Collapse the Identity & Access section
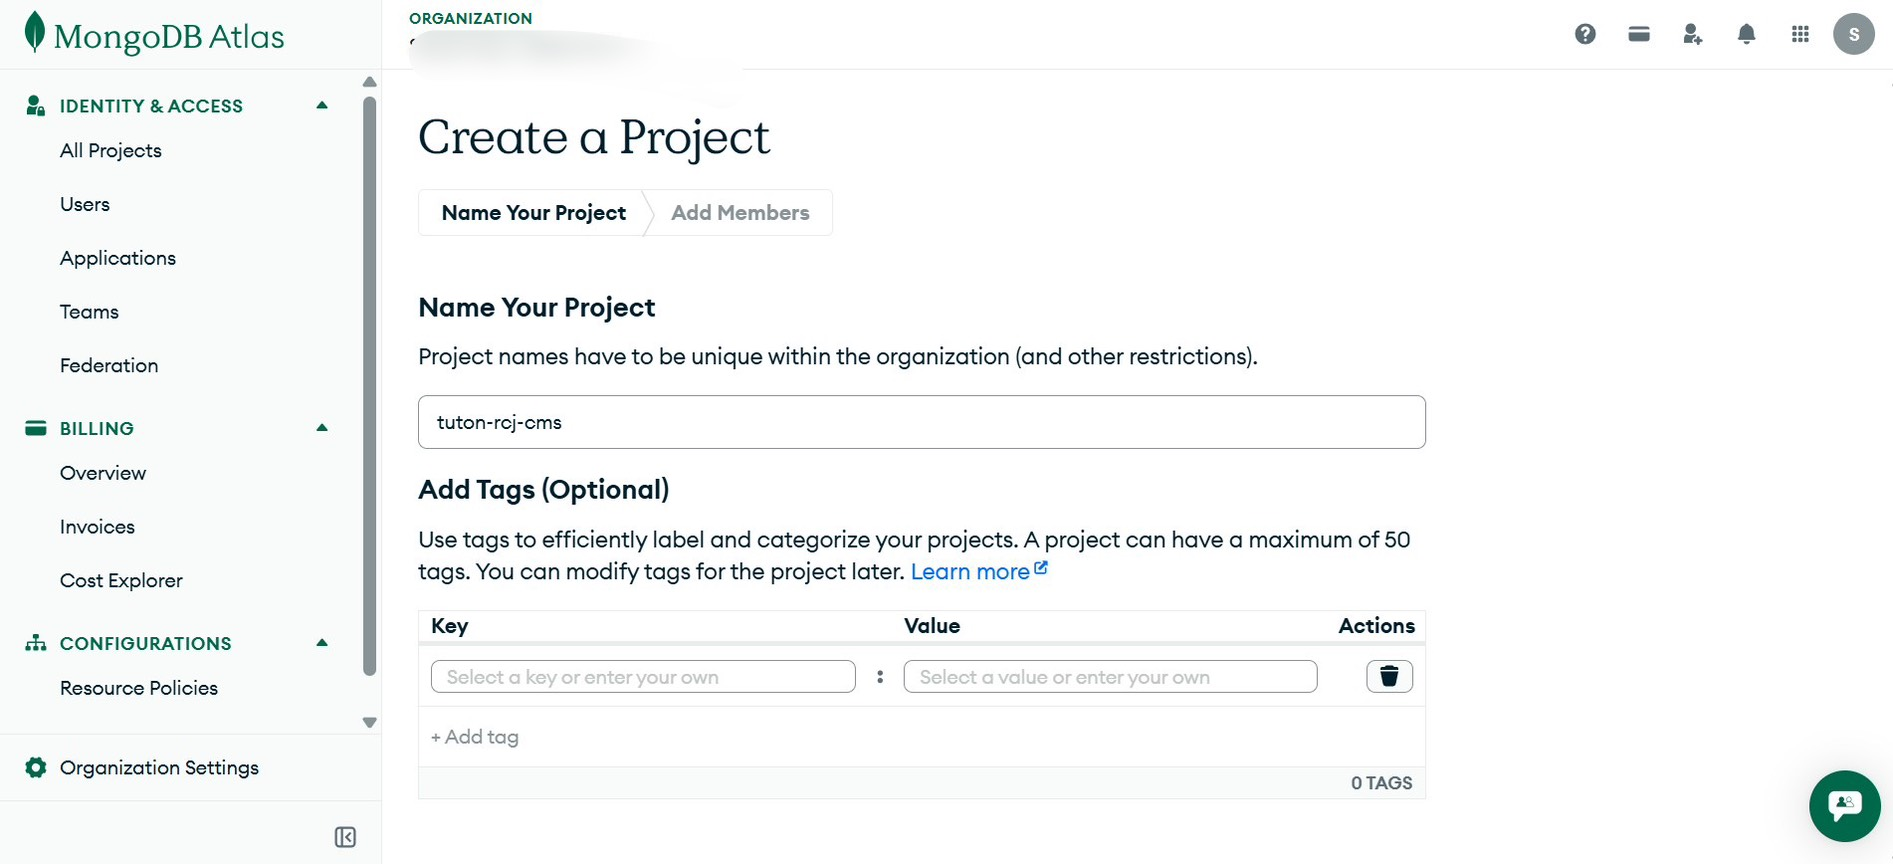 point(322,105)
